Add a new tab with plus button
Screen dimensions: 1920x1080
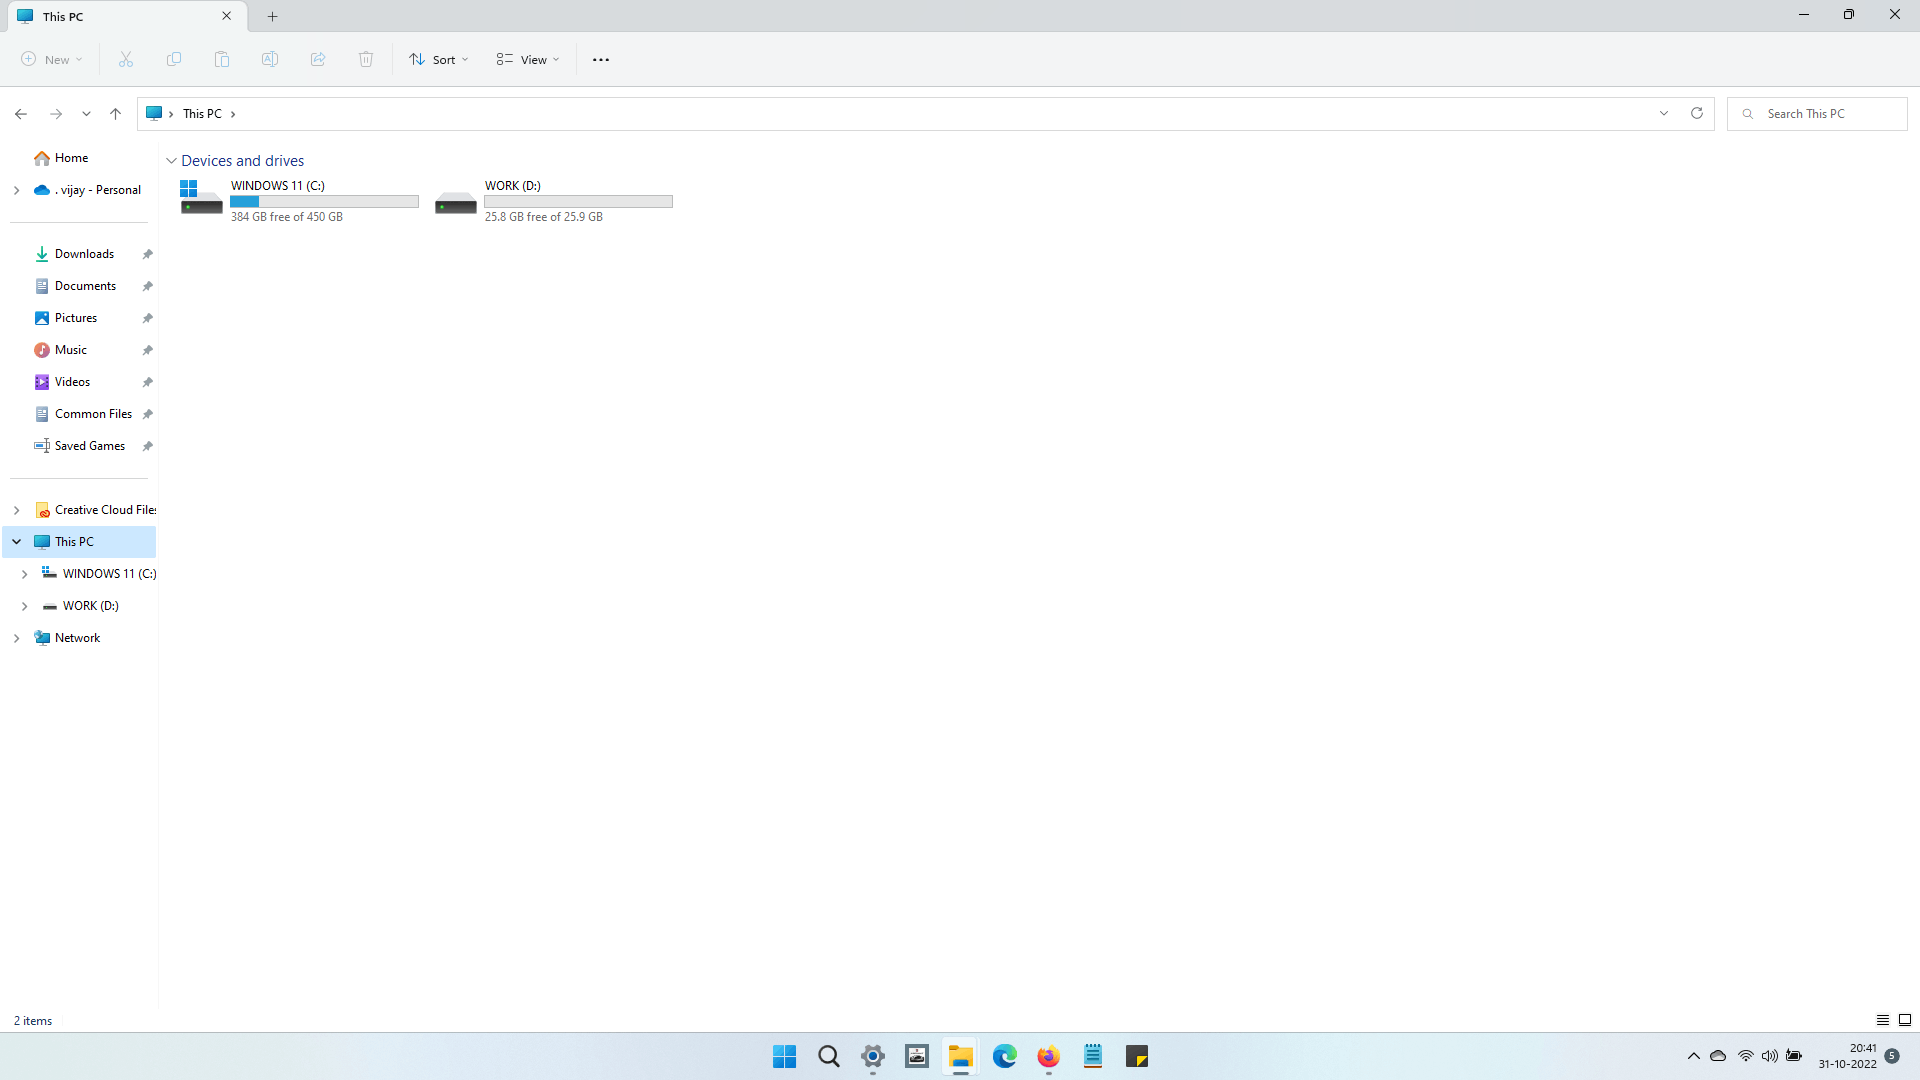273,16
